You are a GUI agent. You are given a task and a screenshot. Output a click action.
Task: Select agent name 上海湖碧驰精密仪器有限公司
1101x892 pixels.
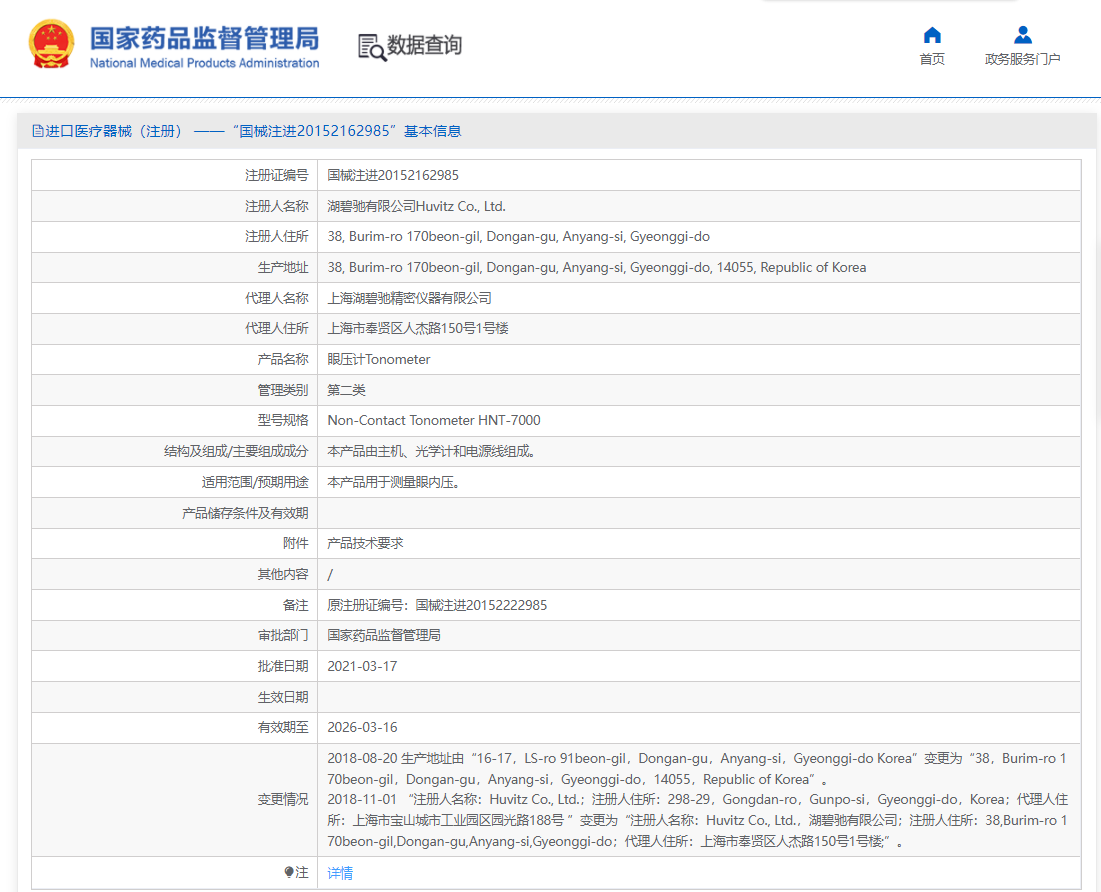click(x=409, y=299)
